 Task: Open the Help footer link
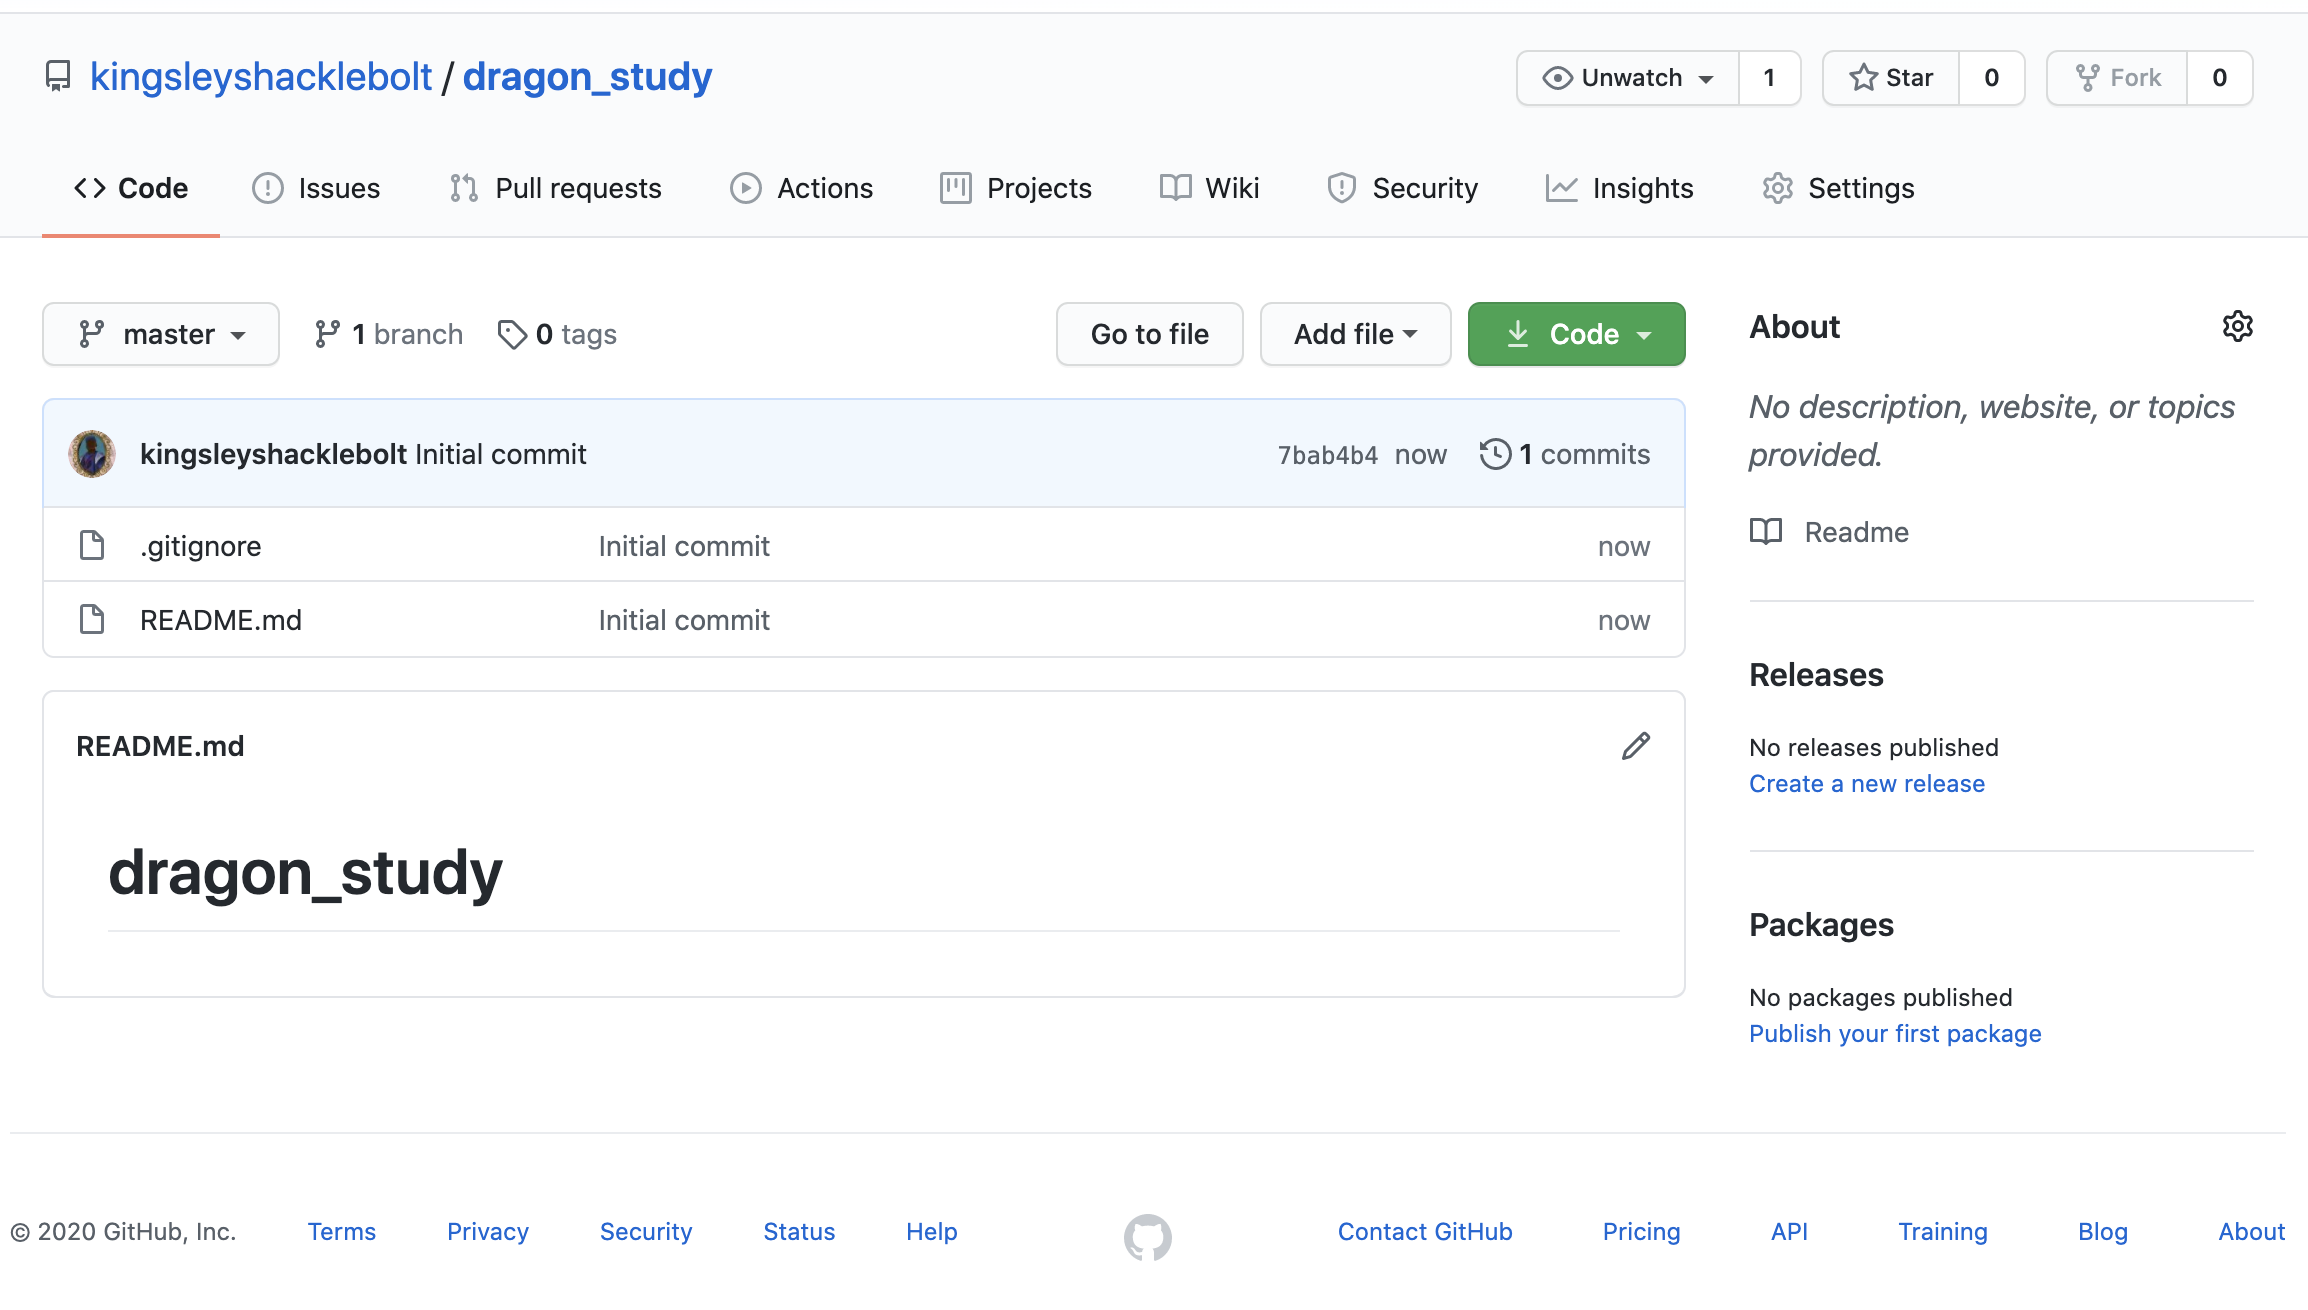tap(932, 1232)
